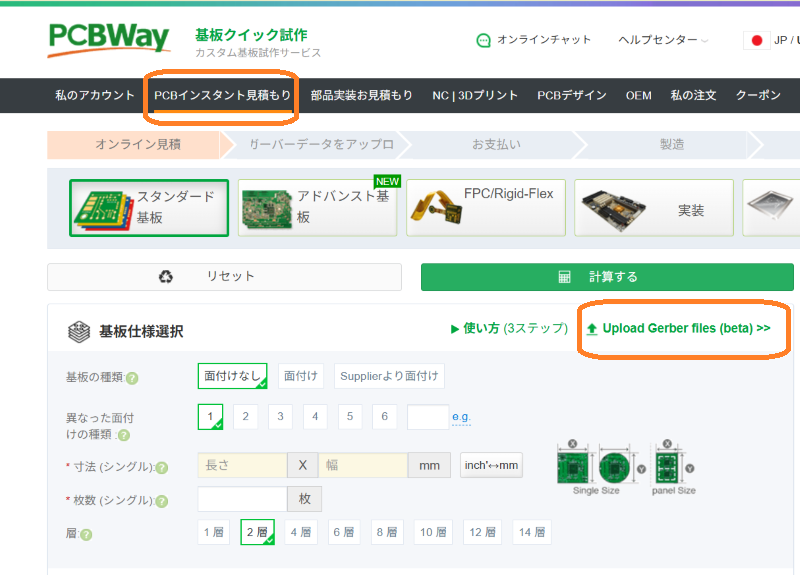Click help icon beside 層 label
Screen dimensions: 800x575
point(86,534)
